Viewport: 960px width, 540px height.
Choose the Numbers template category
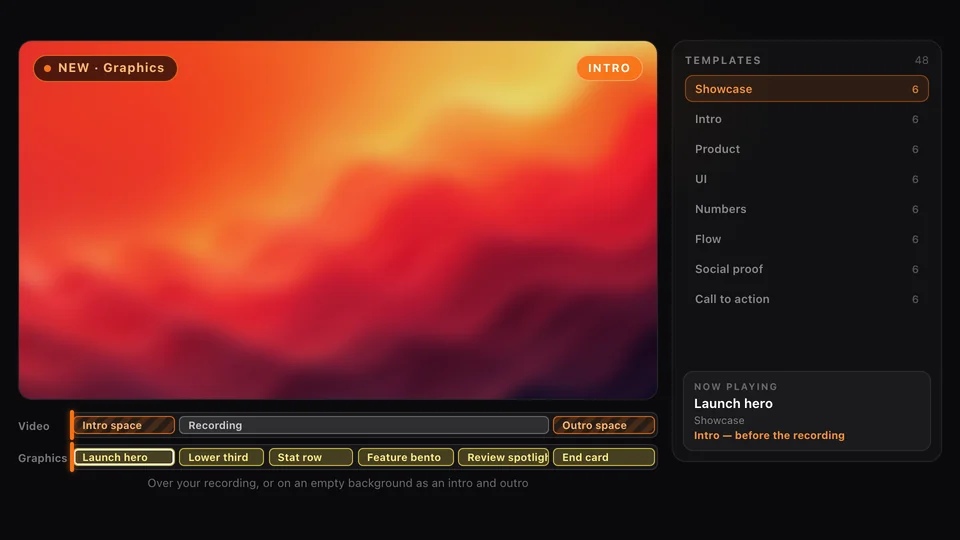click(806, 209)
